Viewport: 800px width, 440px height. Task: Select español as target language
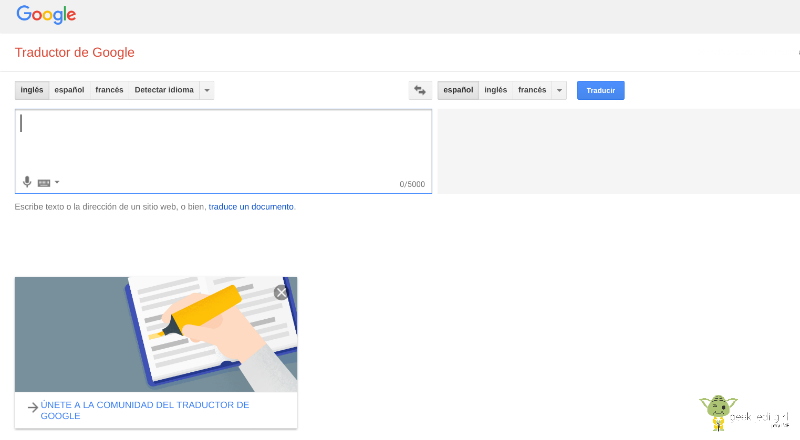tap(458, 90)
